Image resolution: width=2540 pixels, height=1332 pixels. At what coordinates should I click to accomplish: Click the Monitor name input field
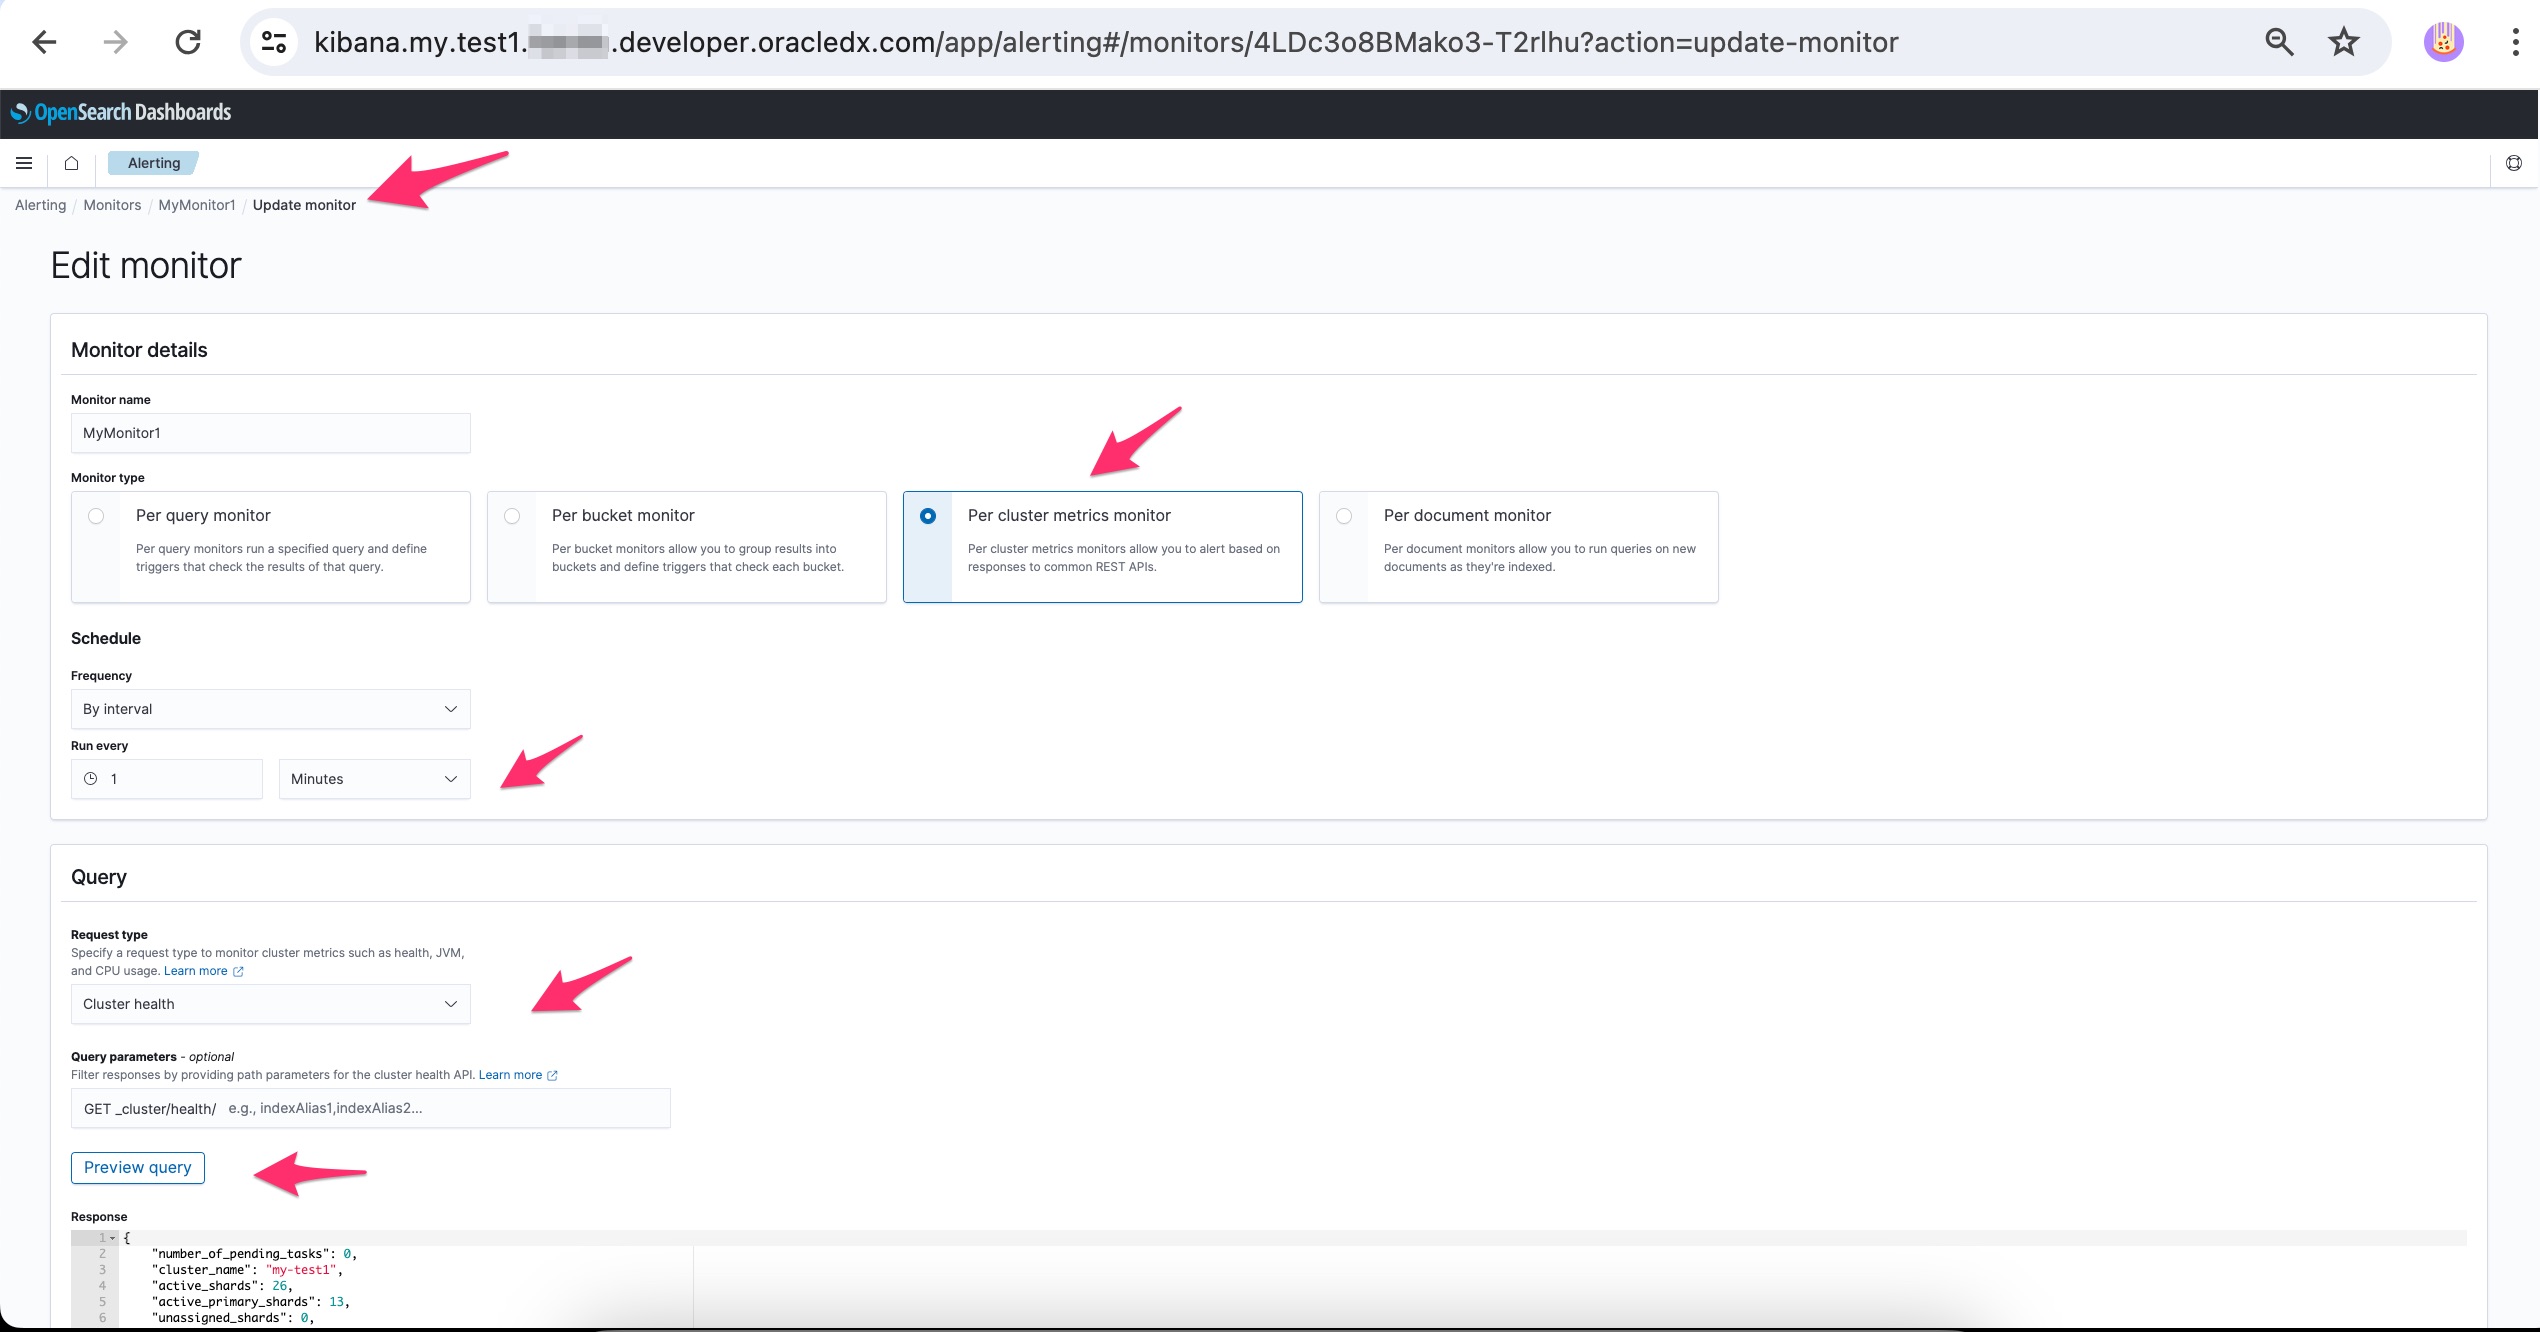(270, 433)
